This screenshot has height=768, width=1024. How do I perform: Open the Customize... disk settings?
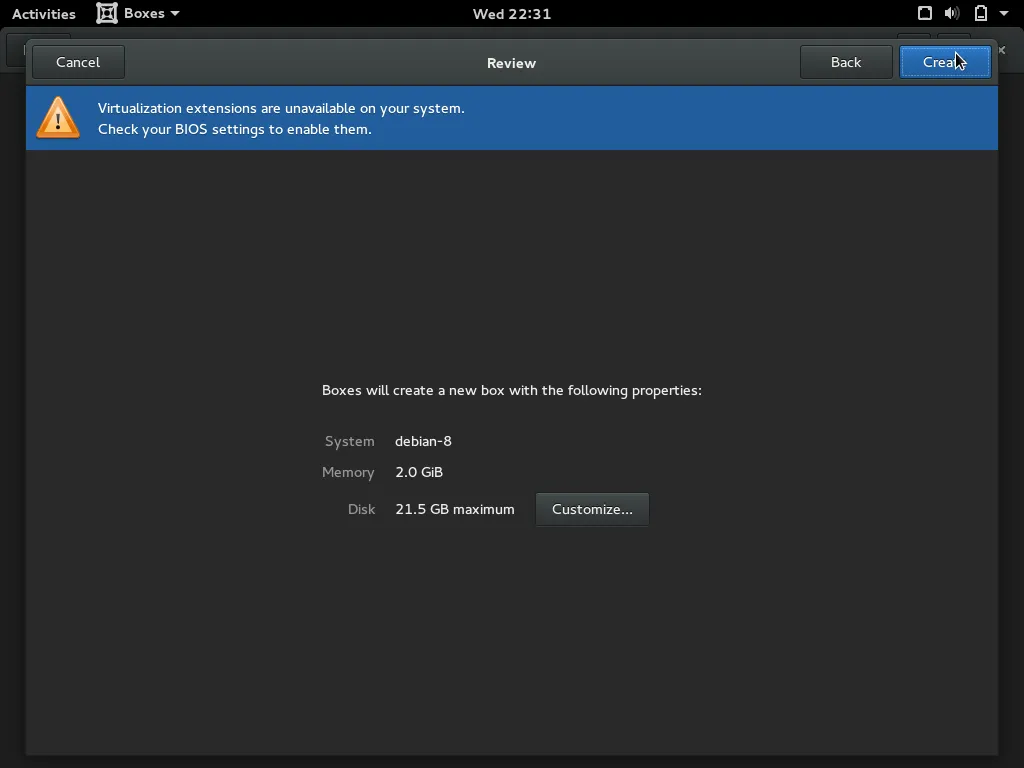pos(592,509)
